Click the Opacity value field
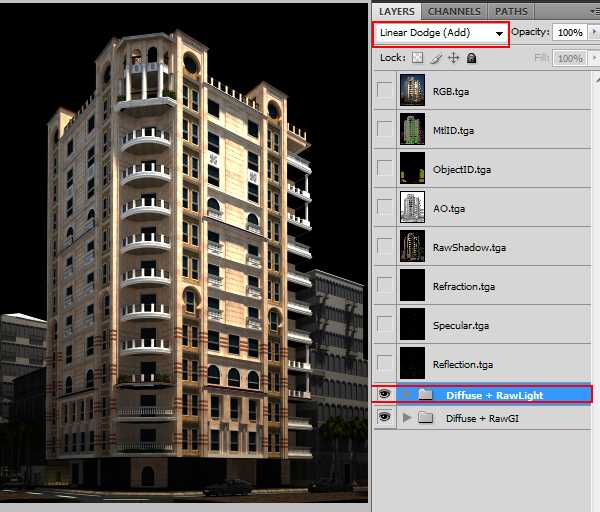The height and width of the screenshot is (512, 600). 570,33
